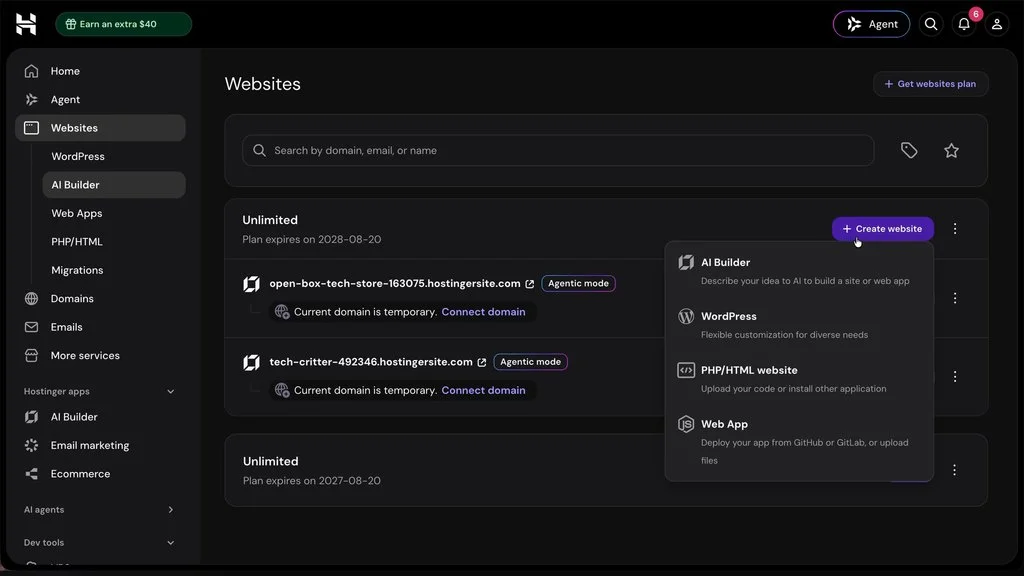Open more options for tech-critter row
The width and height of the screenshot is (1024, 576).
coord(955,376)
